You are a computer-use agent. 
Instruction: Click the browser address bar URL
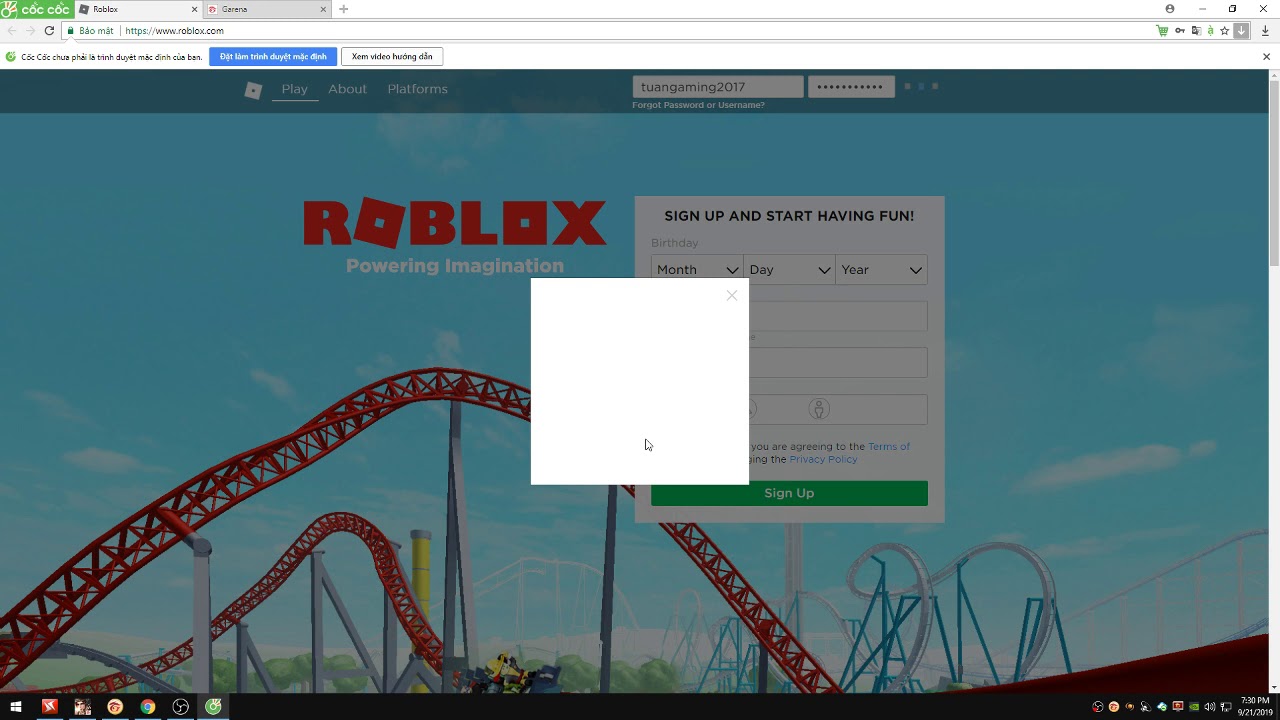(x=175, y=31)
